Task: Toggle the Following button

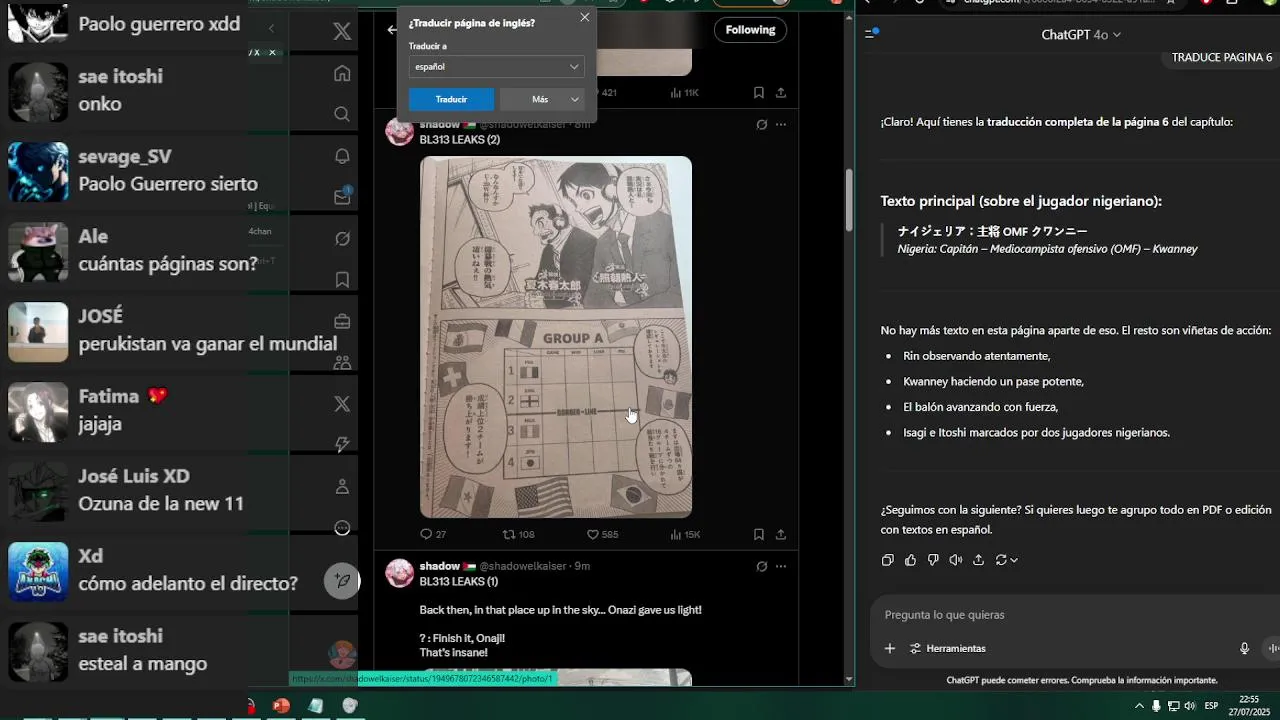Action: coord(750,30)
